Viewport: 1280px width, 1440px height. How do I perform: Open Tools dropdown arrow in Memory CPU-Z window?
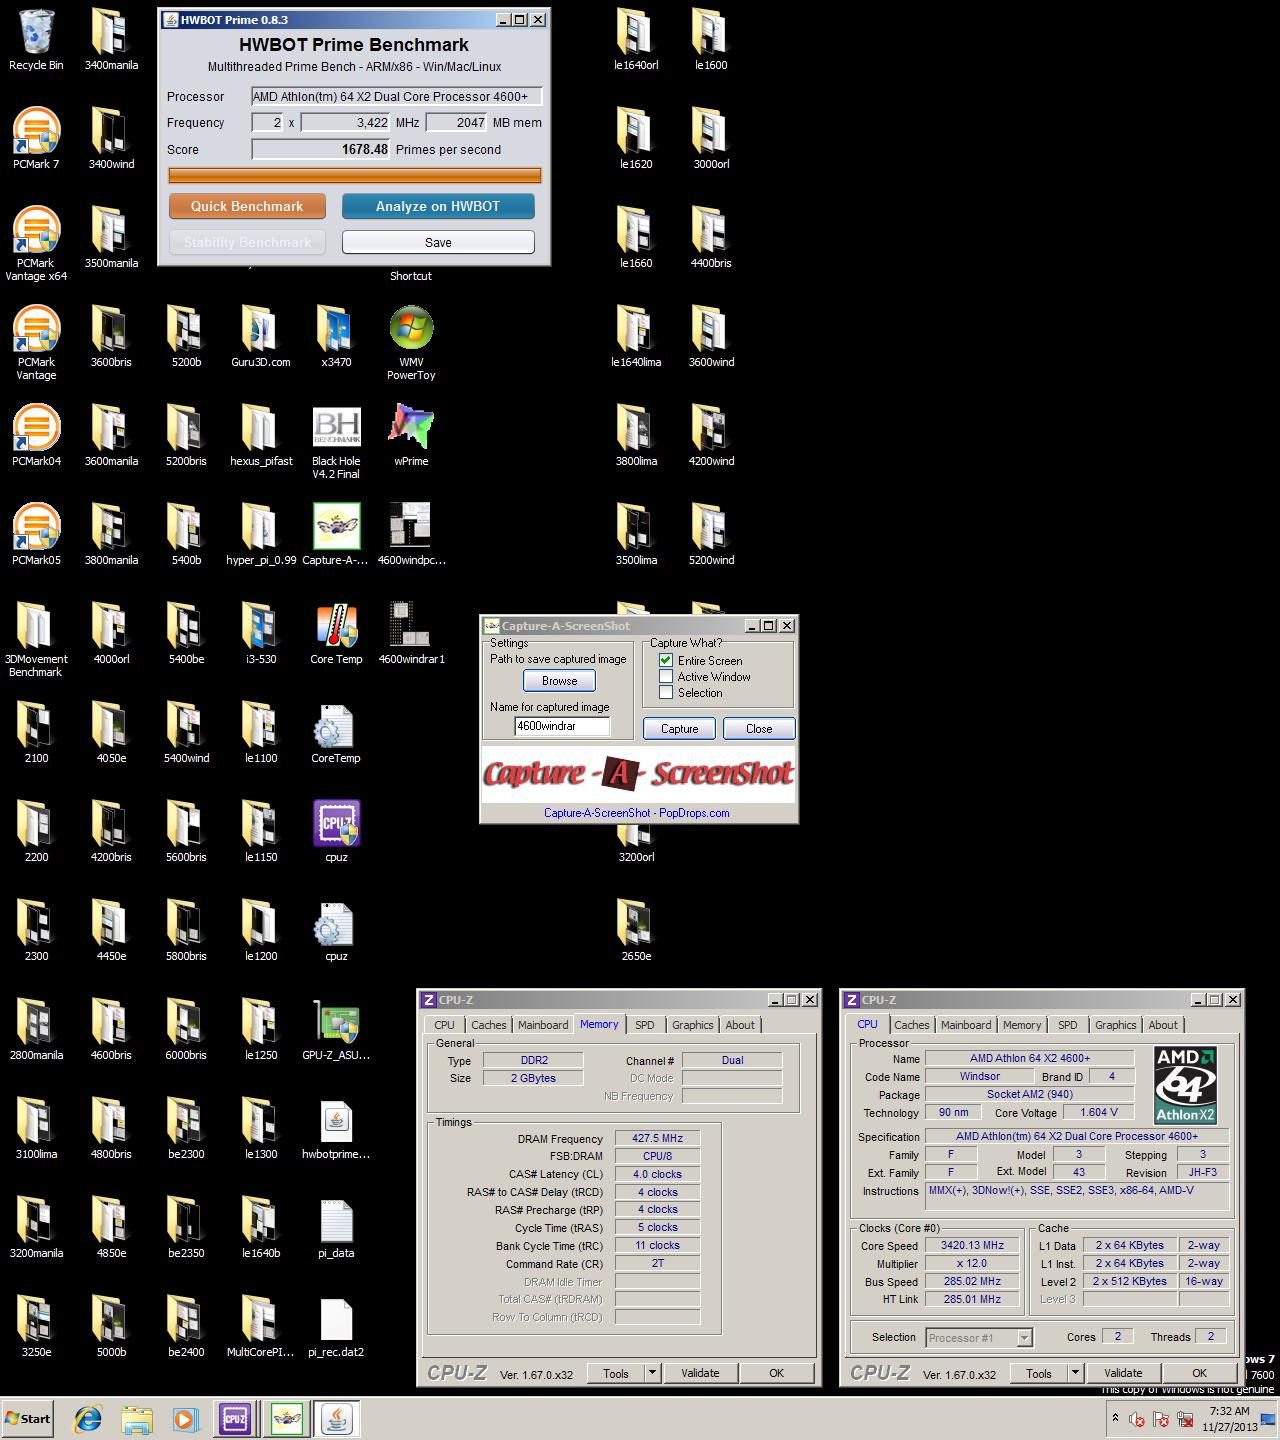652,1373
